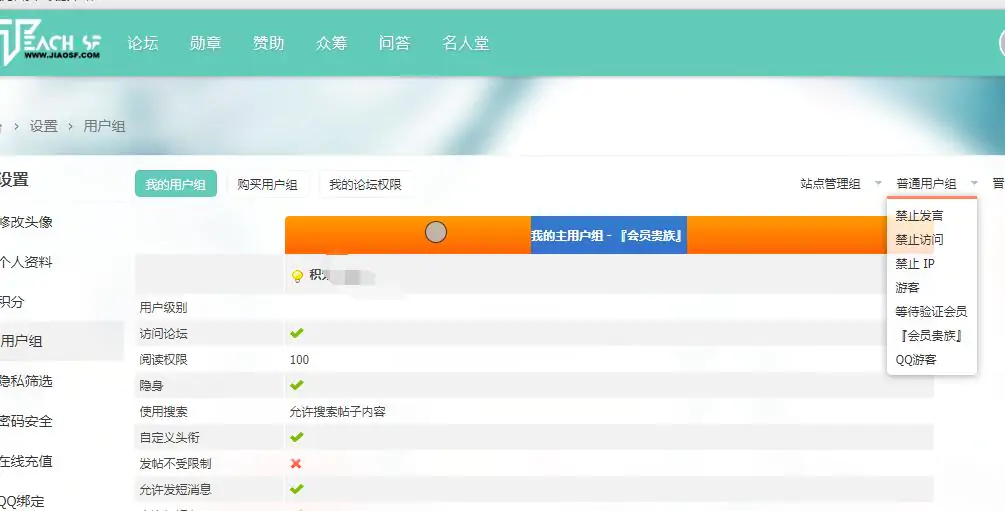The image size is (1005, 511).
Task: Click the 访问论坛 row label
Action: [x=163, y=333]
